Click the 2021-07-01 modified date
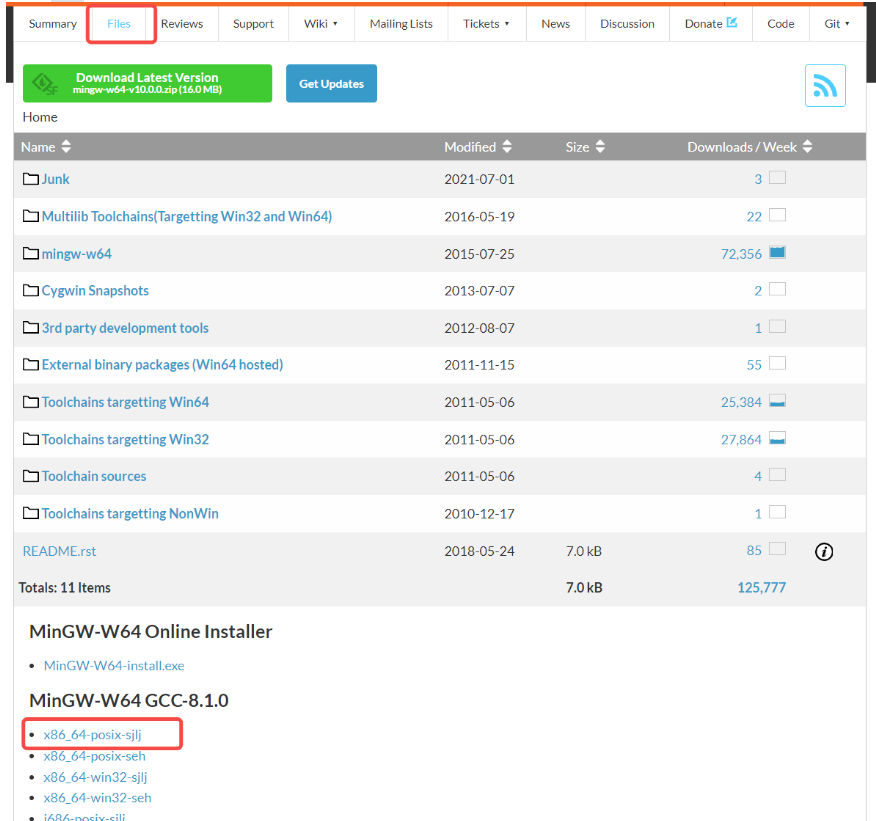876x821 pixels. 479,179
